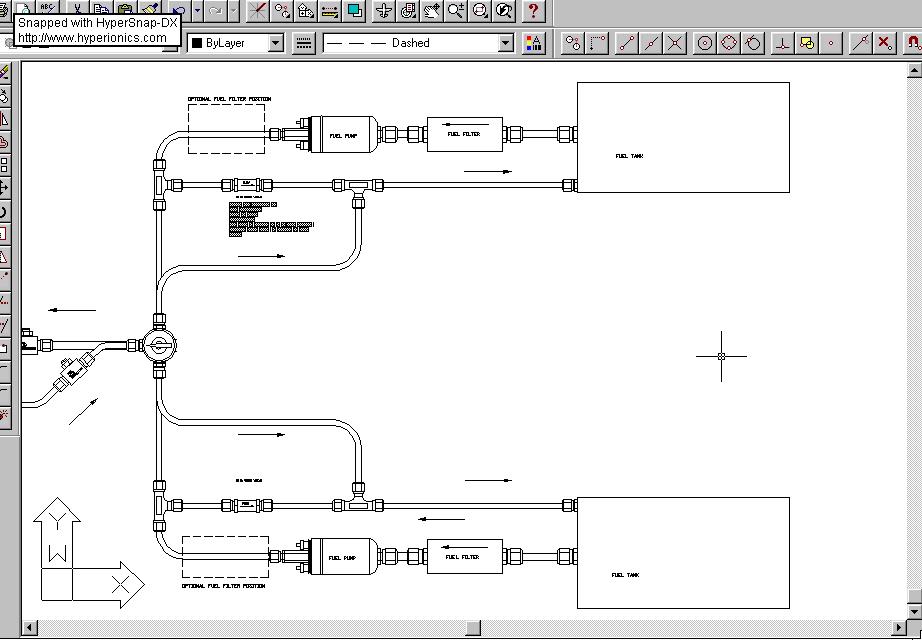922x640 pixels.
Task: Click the Cut scissors icon
Action: [x=77, y=9]
